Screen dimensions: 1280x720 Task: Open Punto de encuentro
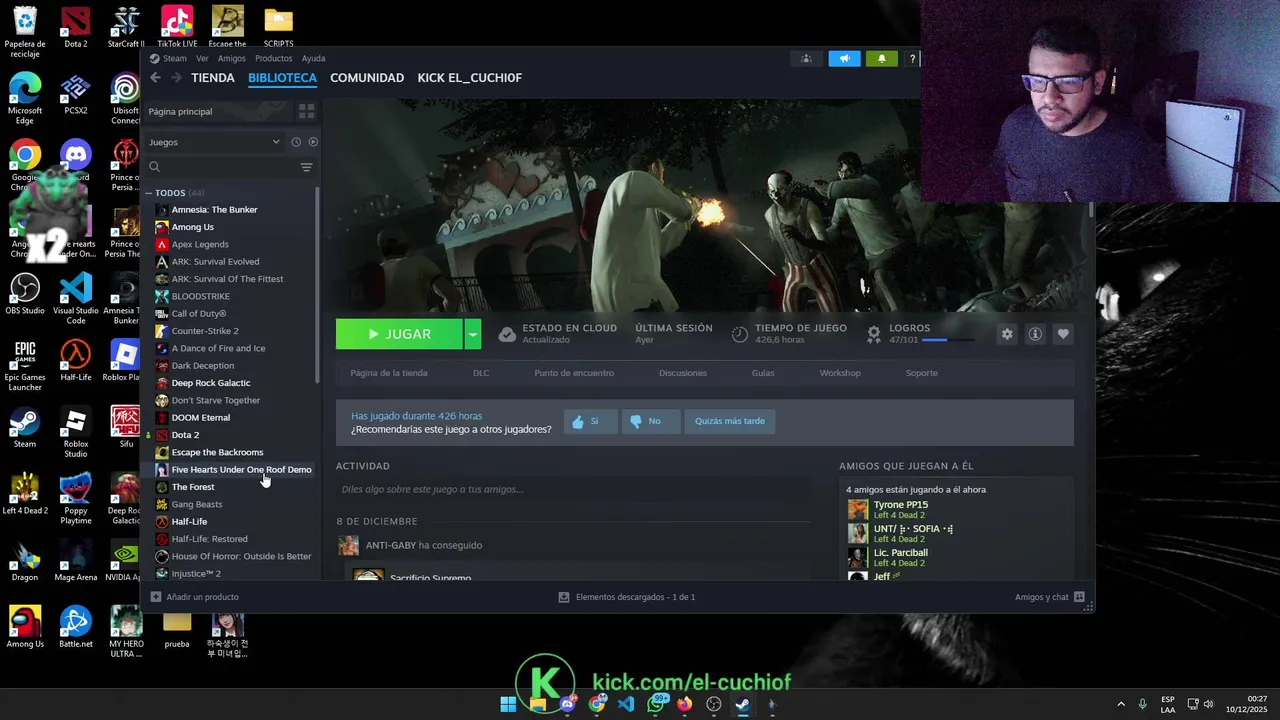click(574, 373)
